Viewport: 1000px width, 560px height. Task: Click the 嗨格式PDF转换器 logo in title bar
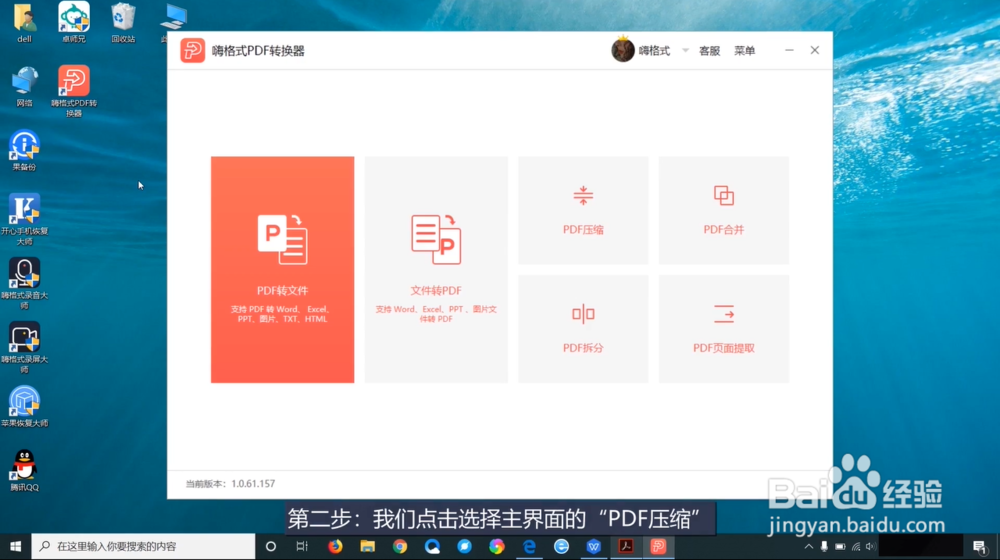pyautogui.click(x=193, y=50)
